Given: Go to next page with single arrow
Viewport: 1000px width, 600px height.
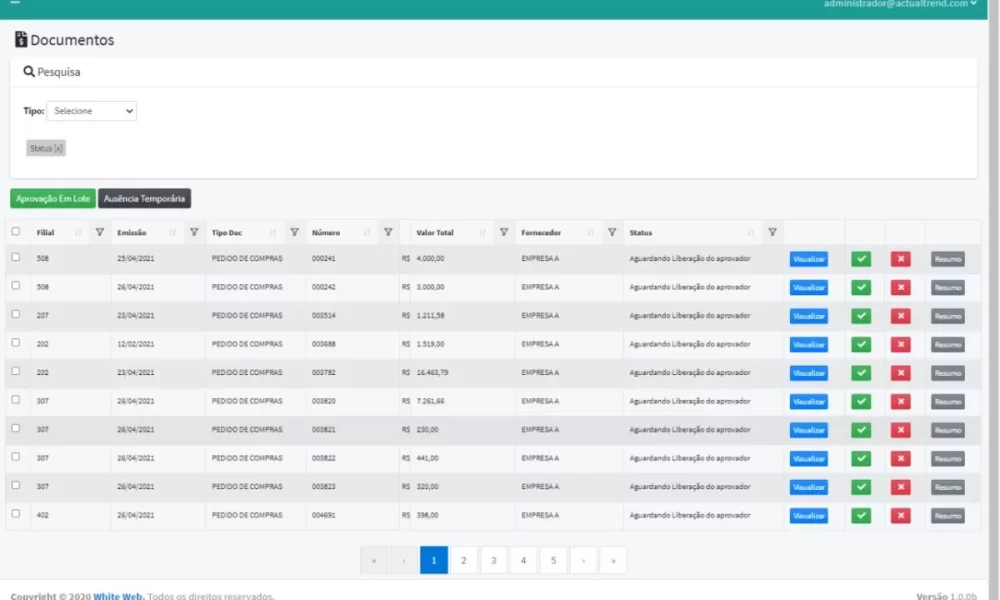Looking at the screenshot, I should [x=584, y=560].
